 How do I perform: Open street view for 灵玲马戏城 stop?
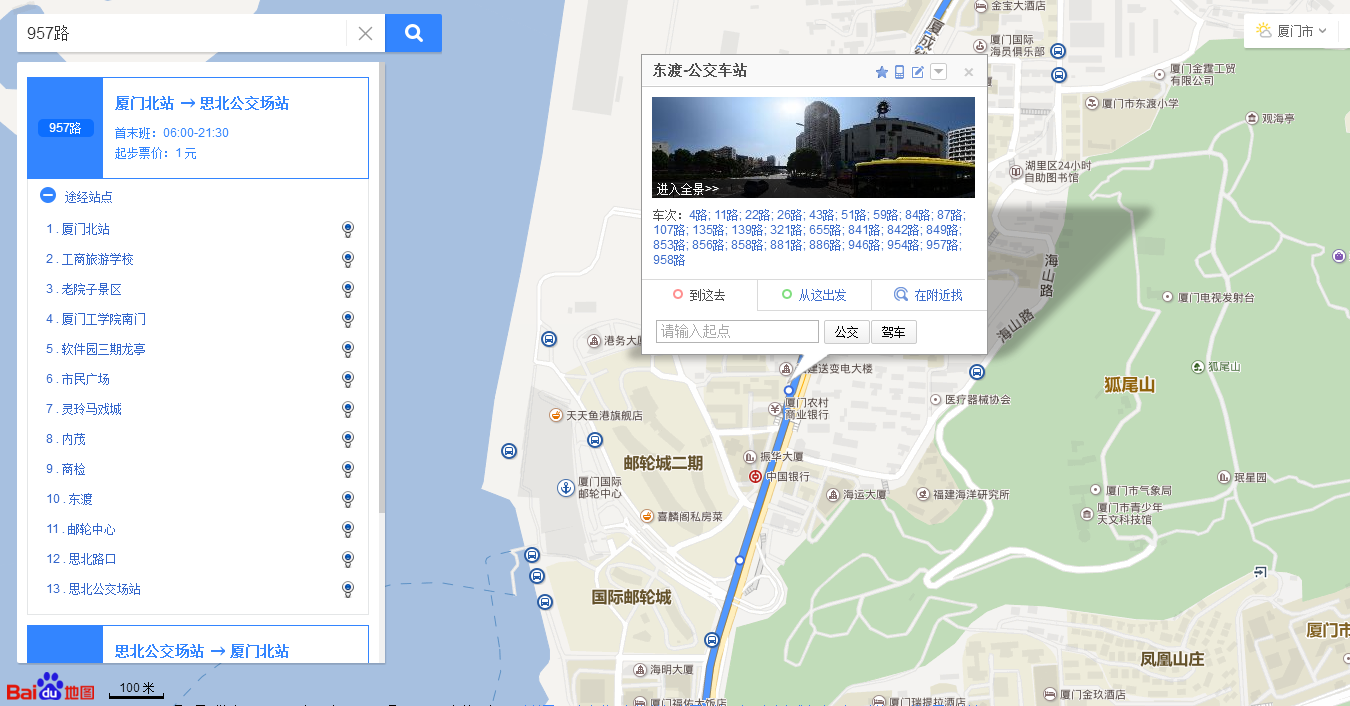pos(347,409)
